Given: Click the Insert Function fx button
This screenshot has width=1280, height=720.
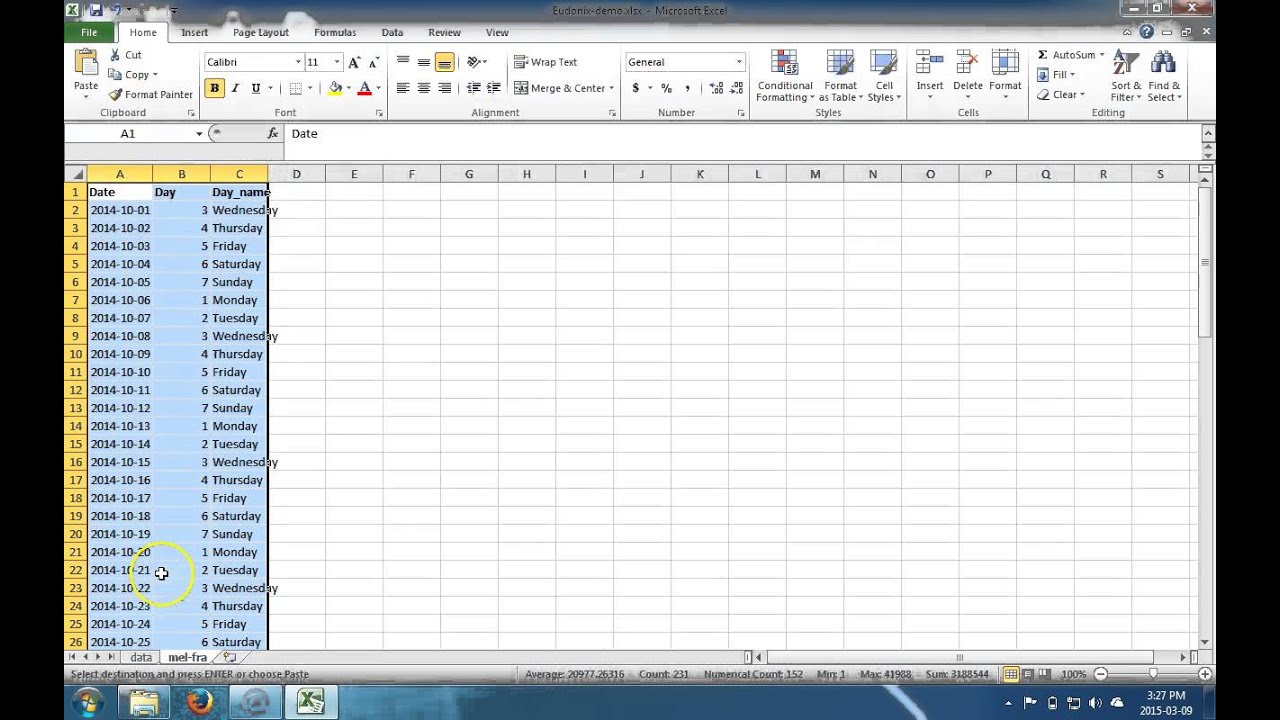Looking at the screenshot, I should [x=273, y=134].
